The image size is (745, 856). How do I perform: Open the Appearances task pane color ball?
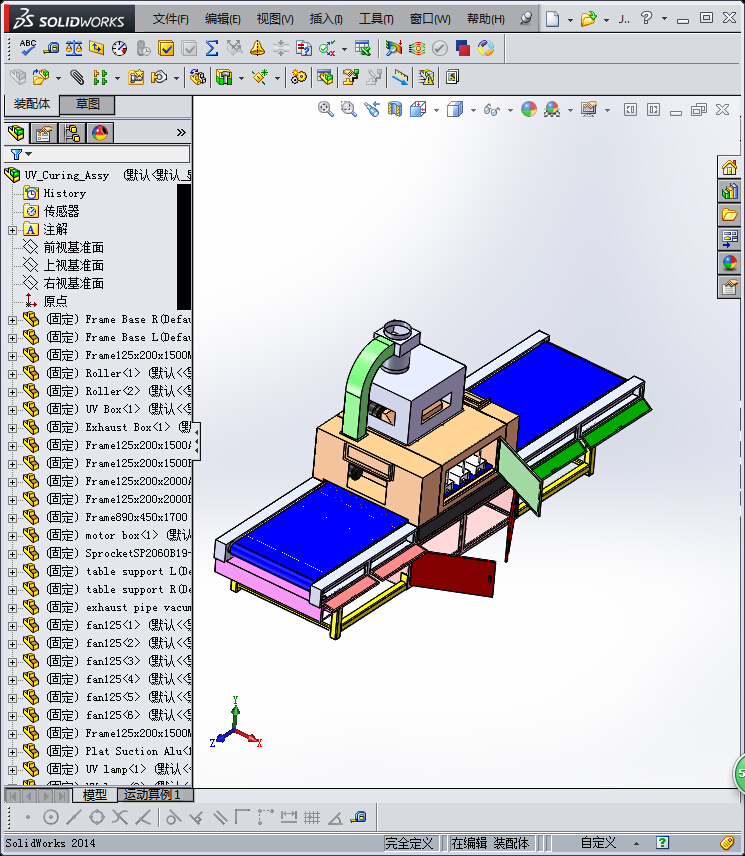[x=730, y=263]
